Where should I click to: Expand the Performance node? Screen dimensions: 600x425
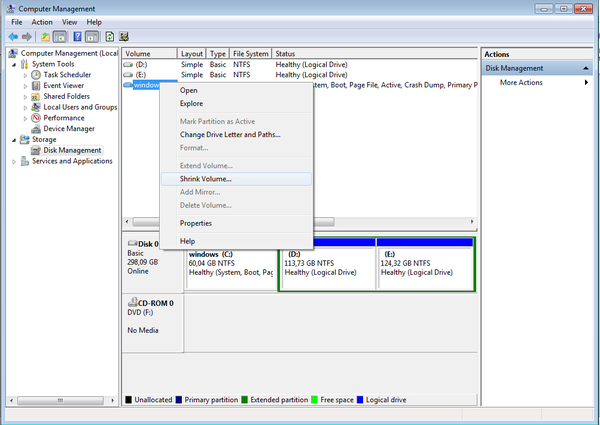click(25, 118)
